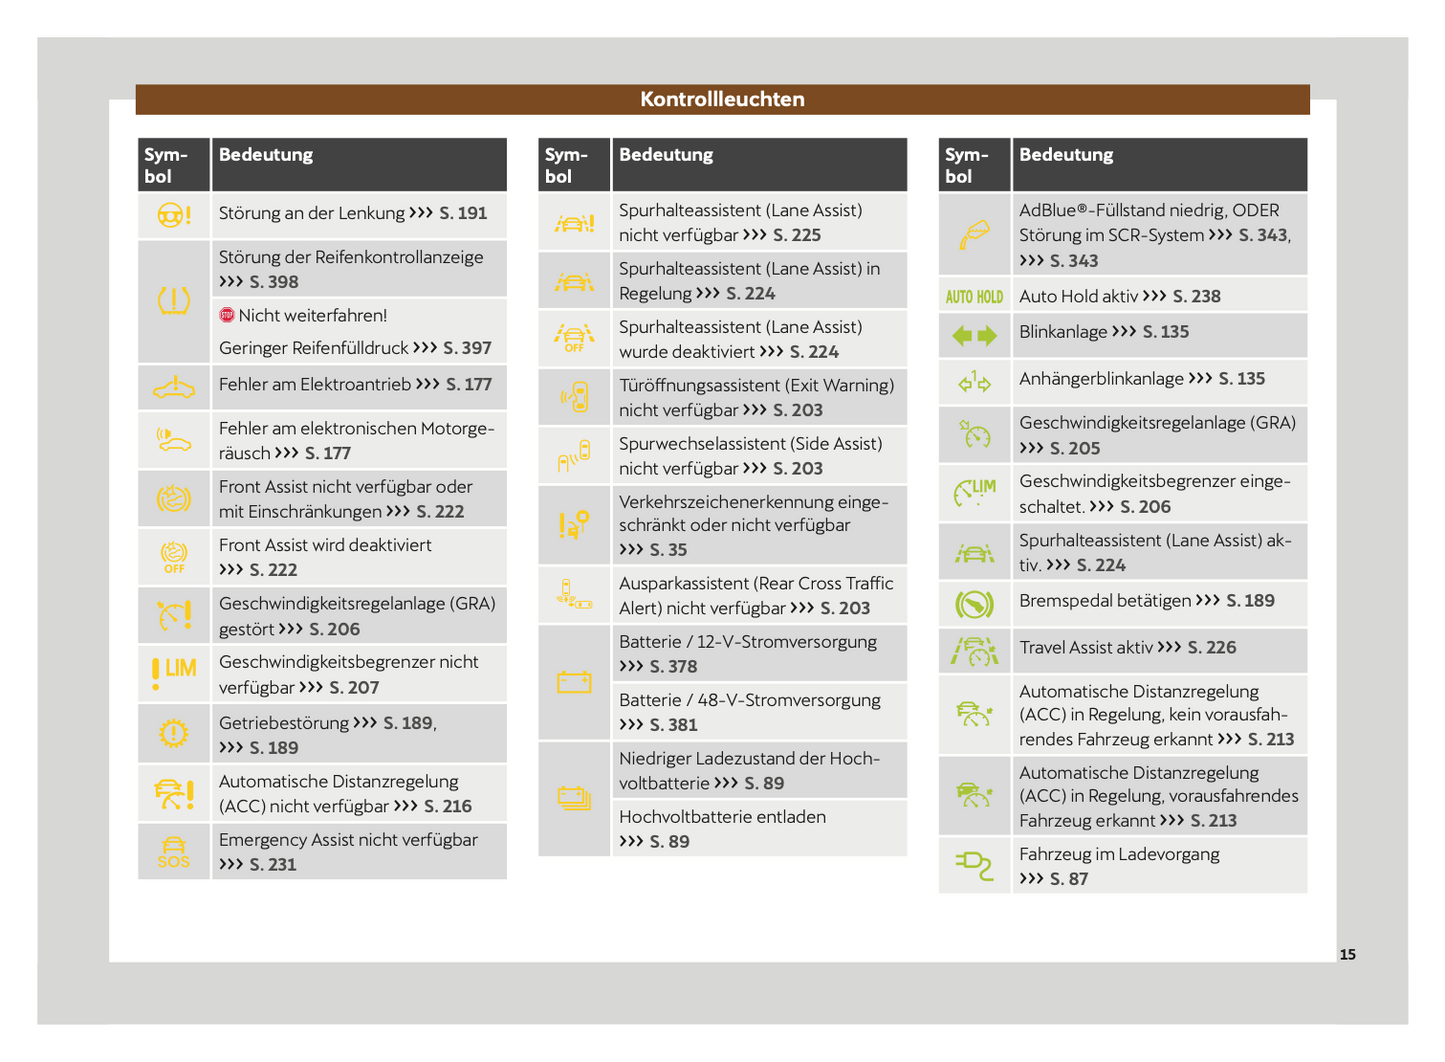Open the S. 87 charging page reference
This screenshot has height=1062, width=1445.
1068,879
